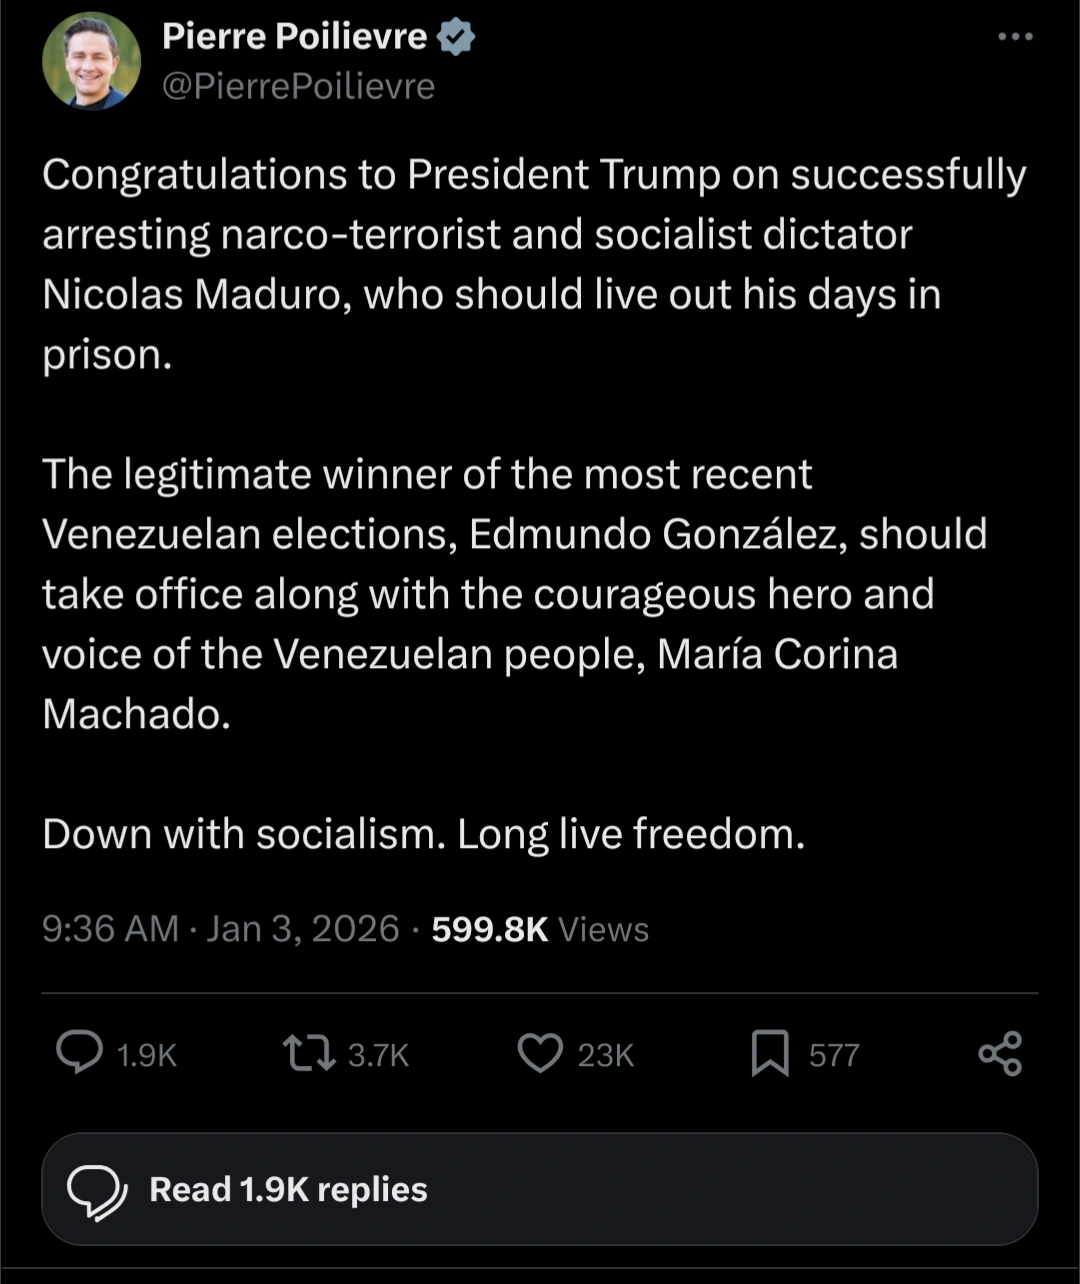View the 599.8K Views analytics

[540, 930]
